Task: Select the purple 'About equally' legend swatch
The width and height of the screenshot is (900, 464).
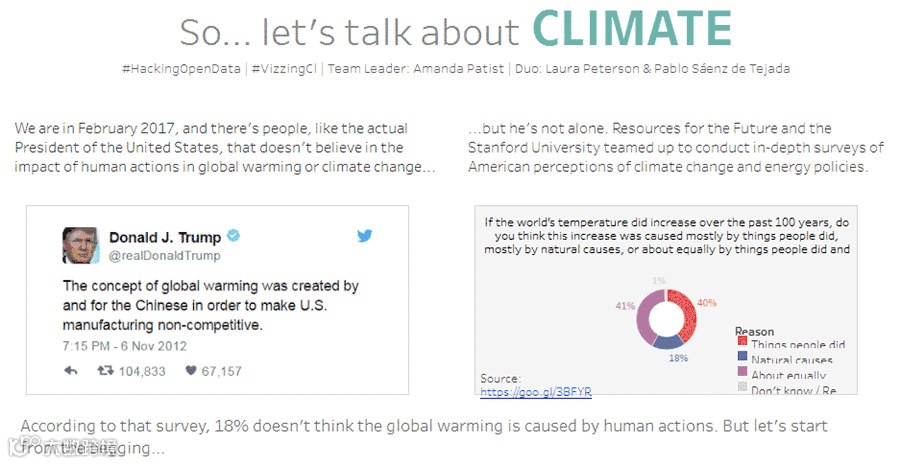Action: tap(742, 374)
